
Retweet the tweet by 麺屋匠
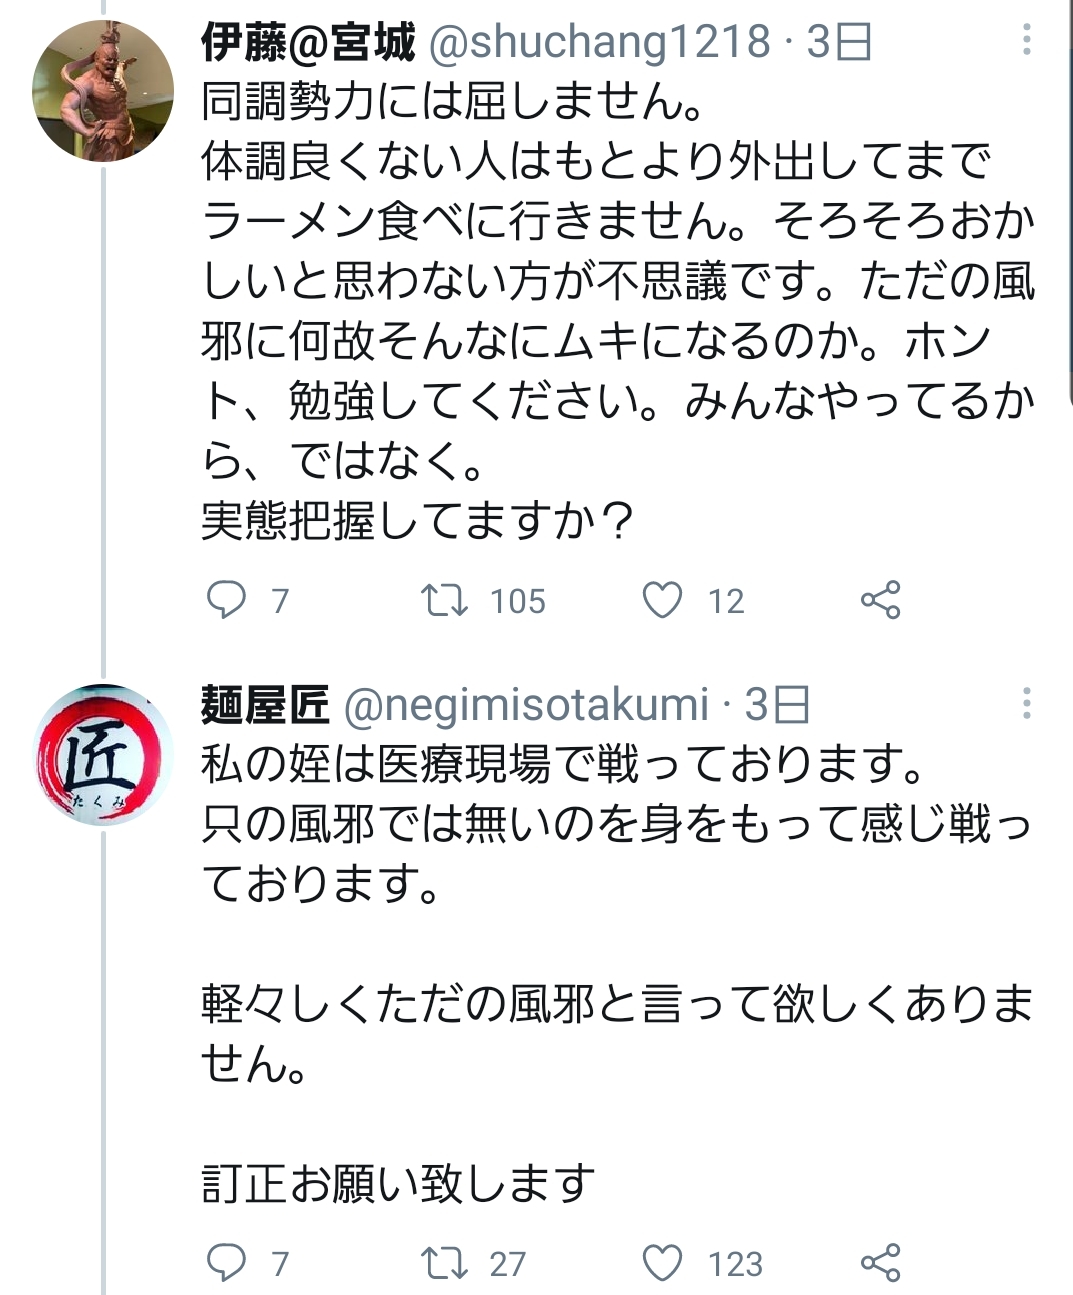pos(444,1263)
